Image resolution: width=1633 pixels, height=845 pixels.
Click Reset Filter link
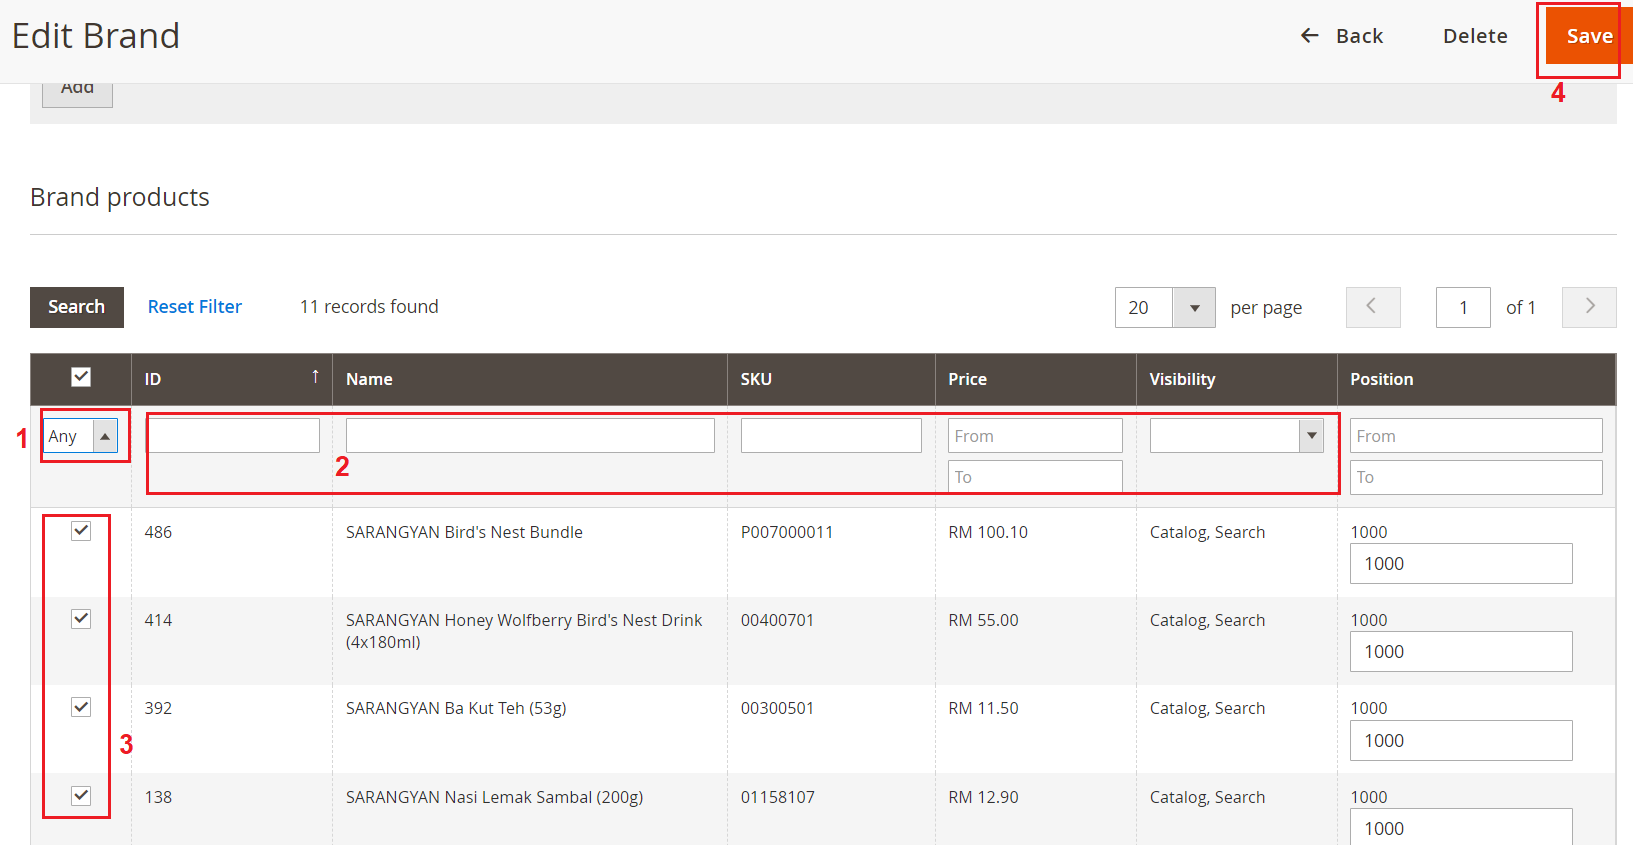(x=195, y=307)
